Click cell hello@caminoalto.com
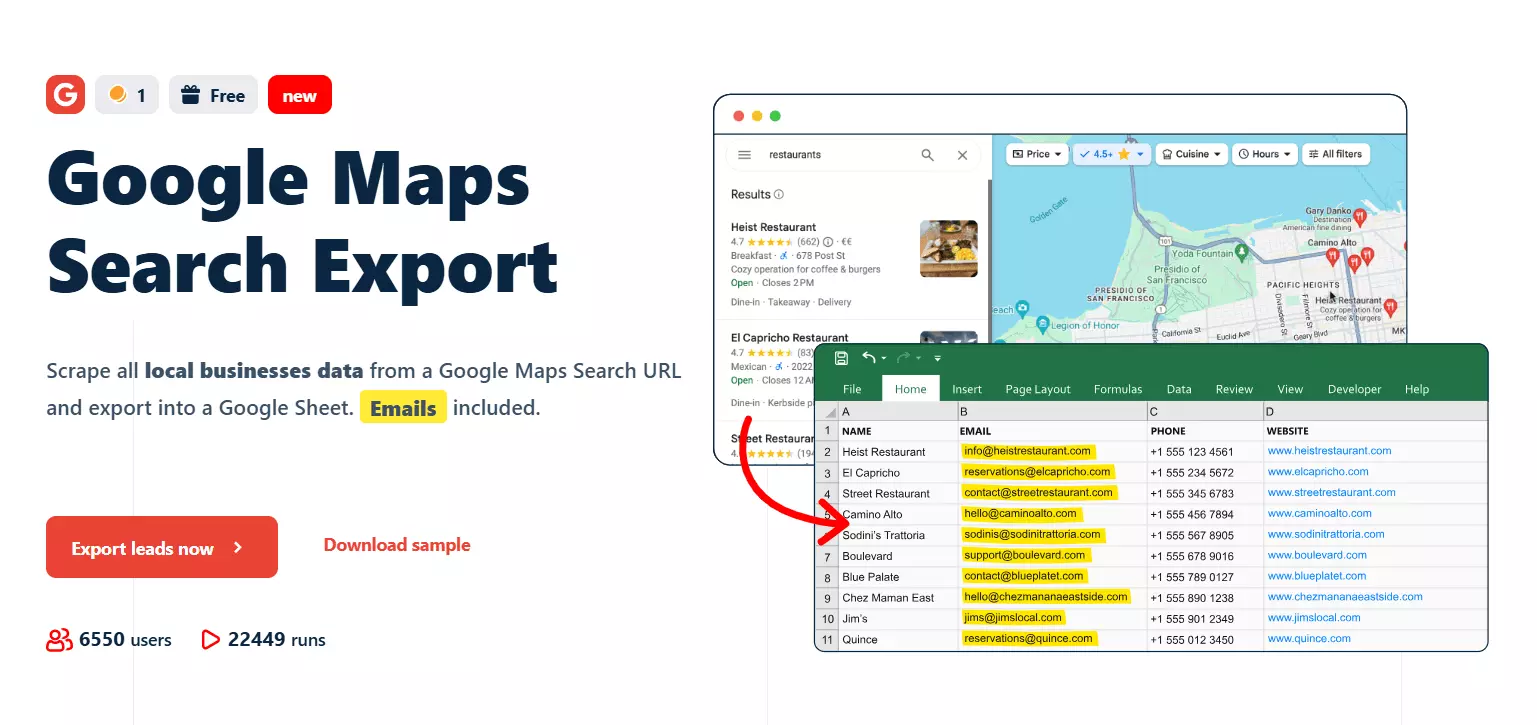This screenshot has height=725, width=1537. tap(1052, 514)
